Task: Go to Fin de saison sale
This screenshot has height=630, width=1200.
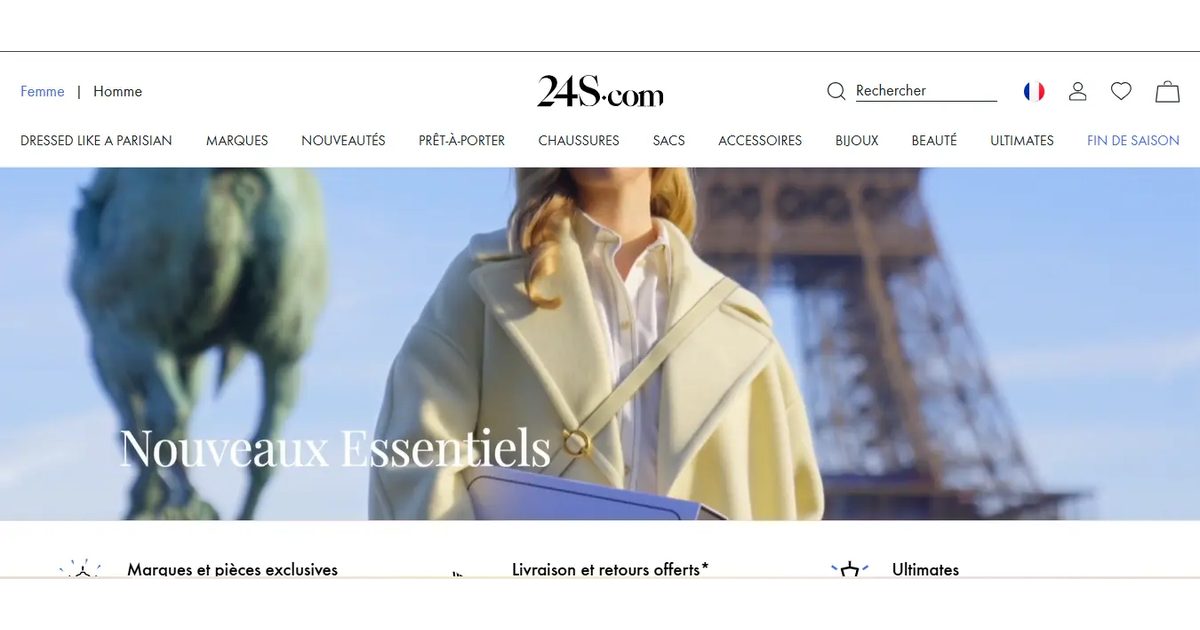Action: tap(1133, 141)
